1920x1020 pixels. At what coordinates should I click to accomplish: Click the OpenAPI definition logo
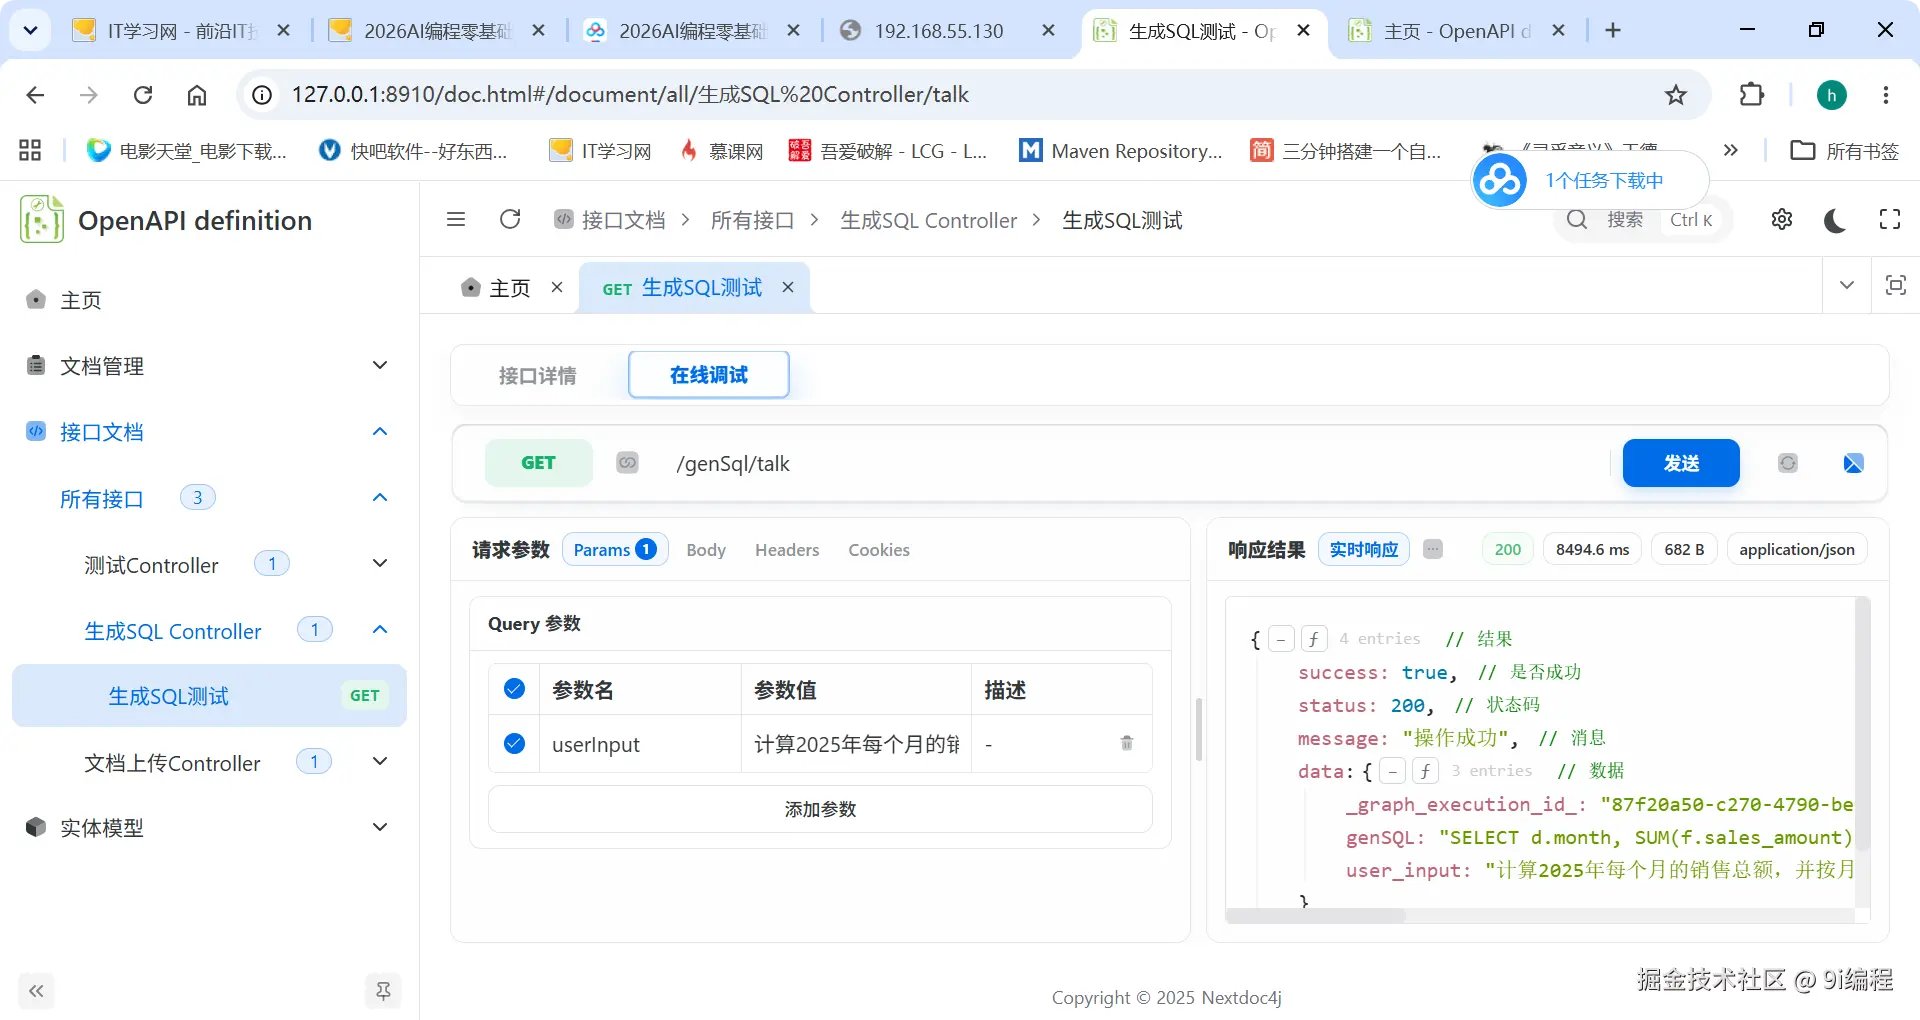click(42, 220)
